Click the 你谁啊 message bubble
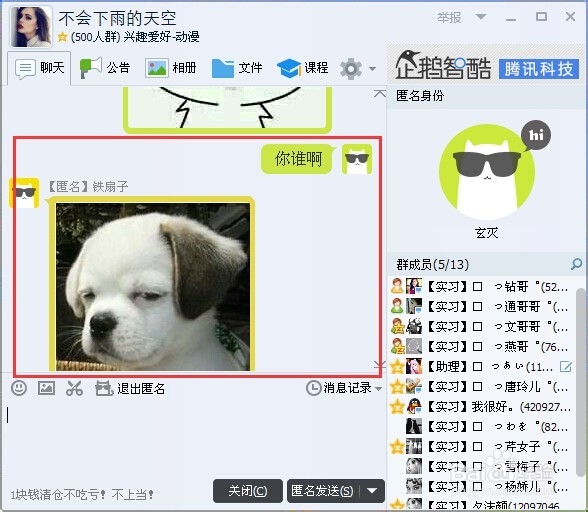588x512 pixels. (298, 159)
